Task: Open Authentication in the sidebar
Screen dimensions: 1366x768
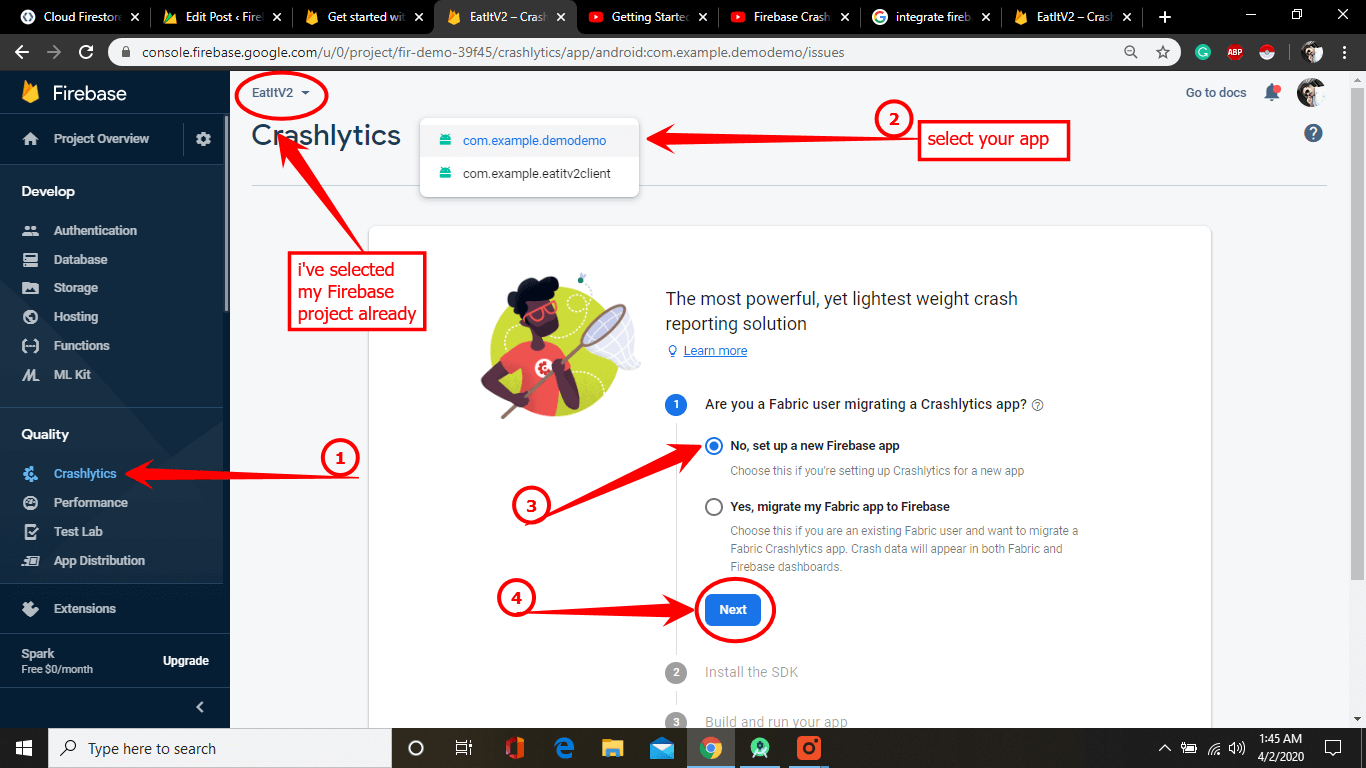Action: click(x=95, y=230)
